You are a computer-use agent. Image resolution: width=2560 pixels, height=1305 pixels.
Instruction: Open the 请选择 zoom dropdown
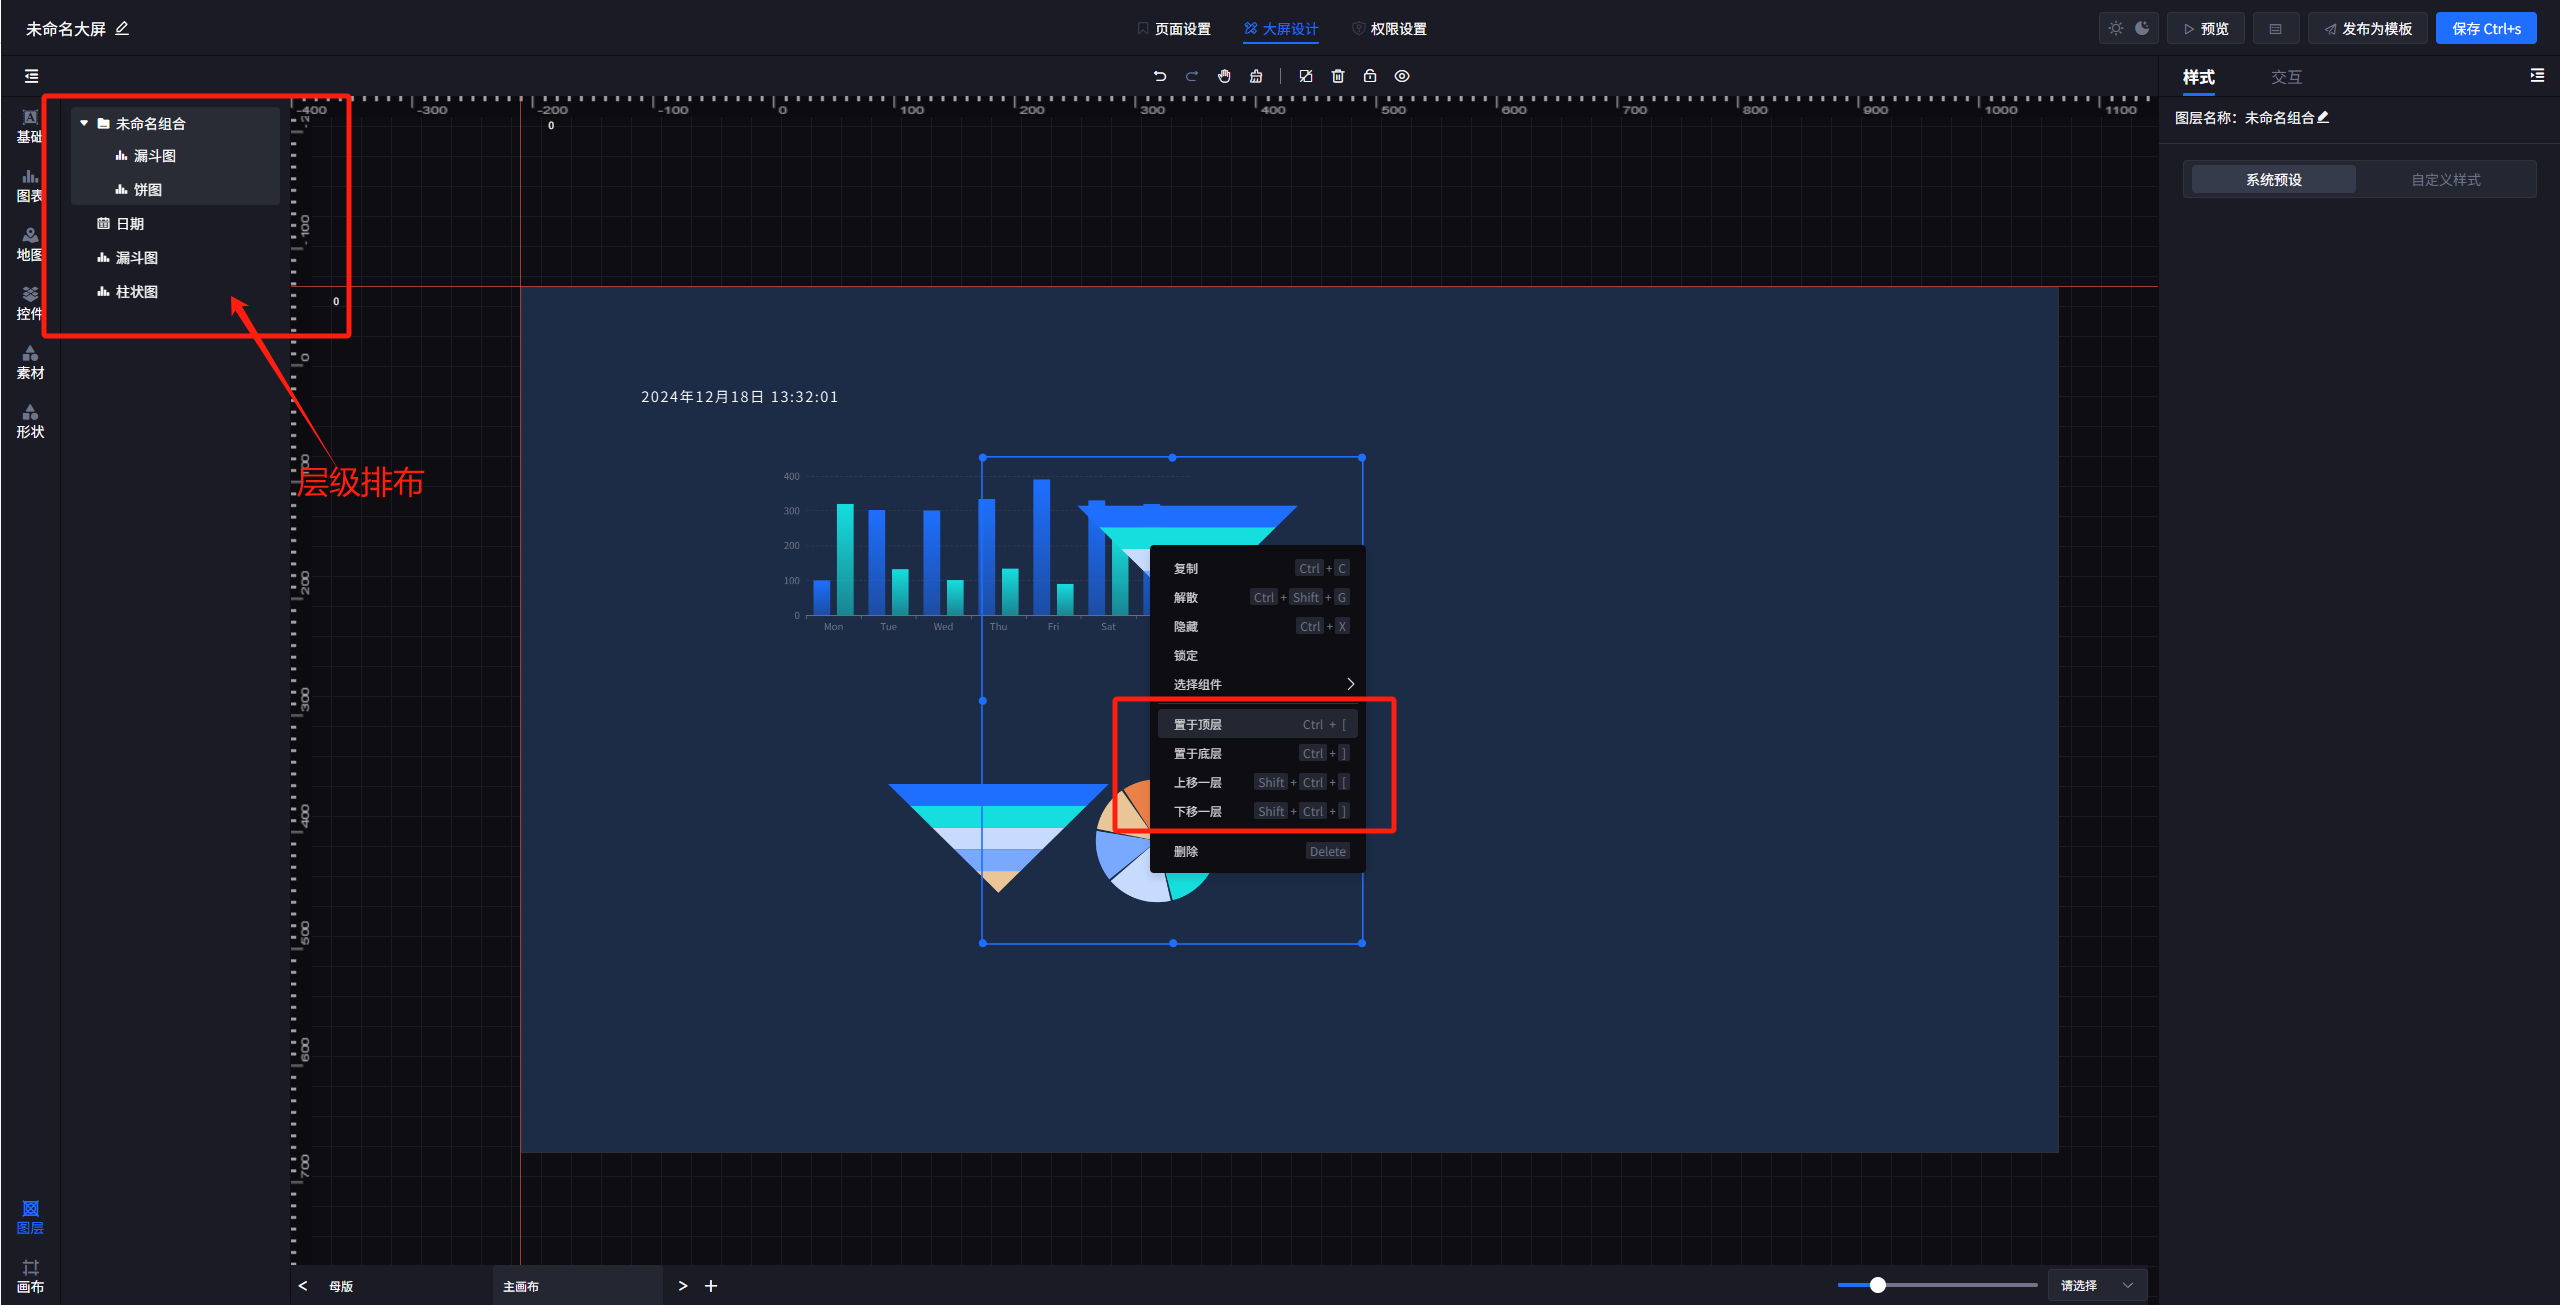pyautogui.click(x=2096, y=1285)
